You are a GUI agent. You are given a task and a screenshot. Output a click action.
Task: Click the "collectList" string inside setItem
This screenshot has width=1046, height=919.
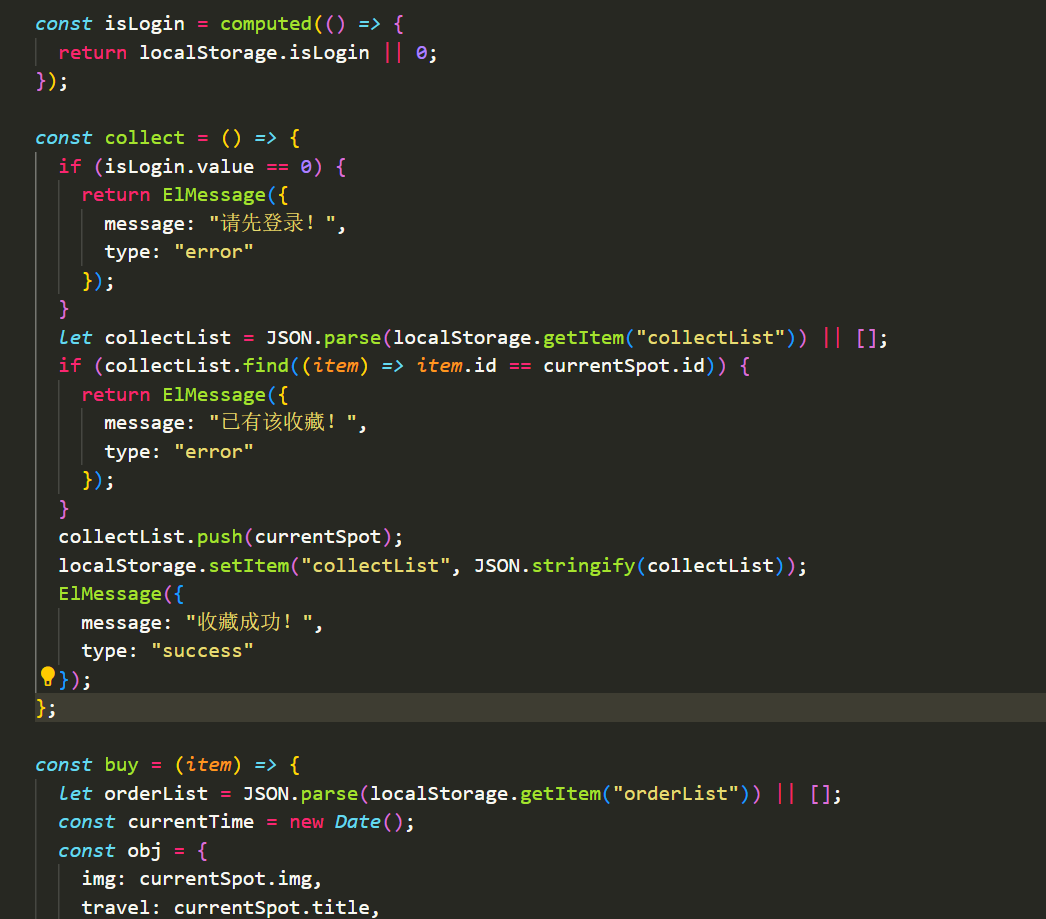[x=376, y=566]
